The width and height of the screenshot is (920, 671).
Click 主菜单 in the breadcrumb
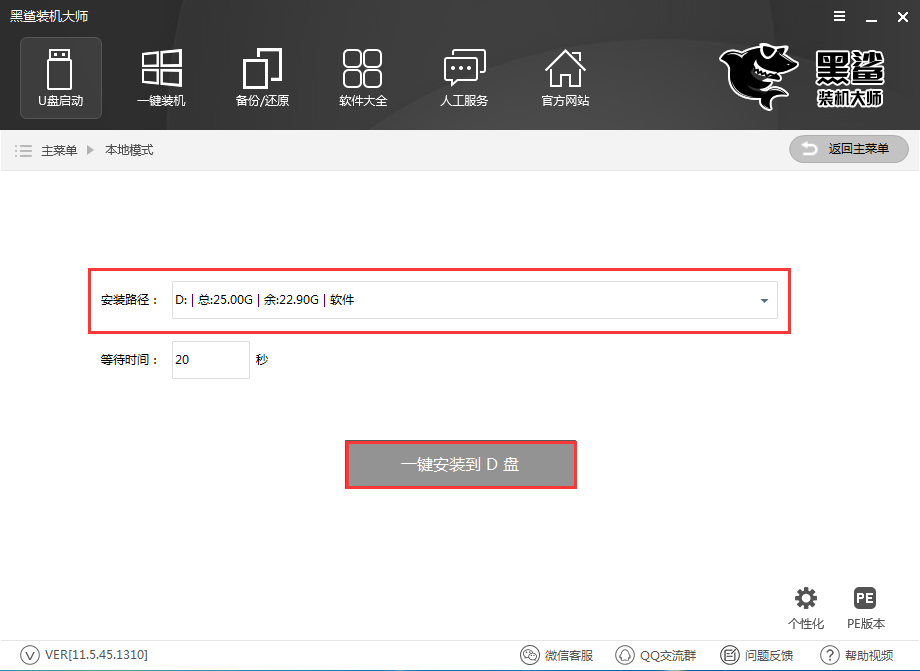pyautogui.click(x=58, y=150)
